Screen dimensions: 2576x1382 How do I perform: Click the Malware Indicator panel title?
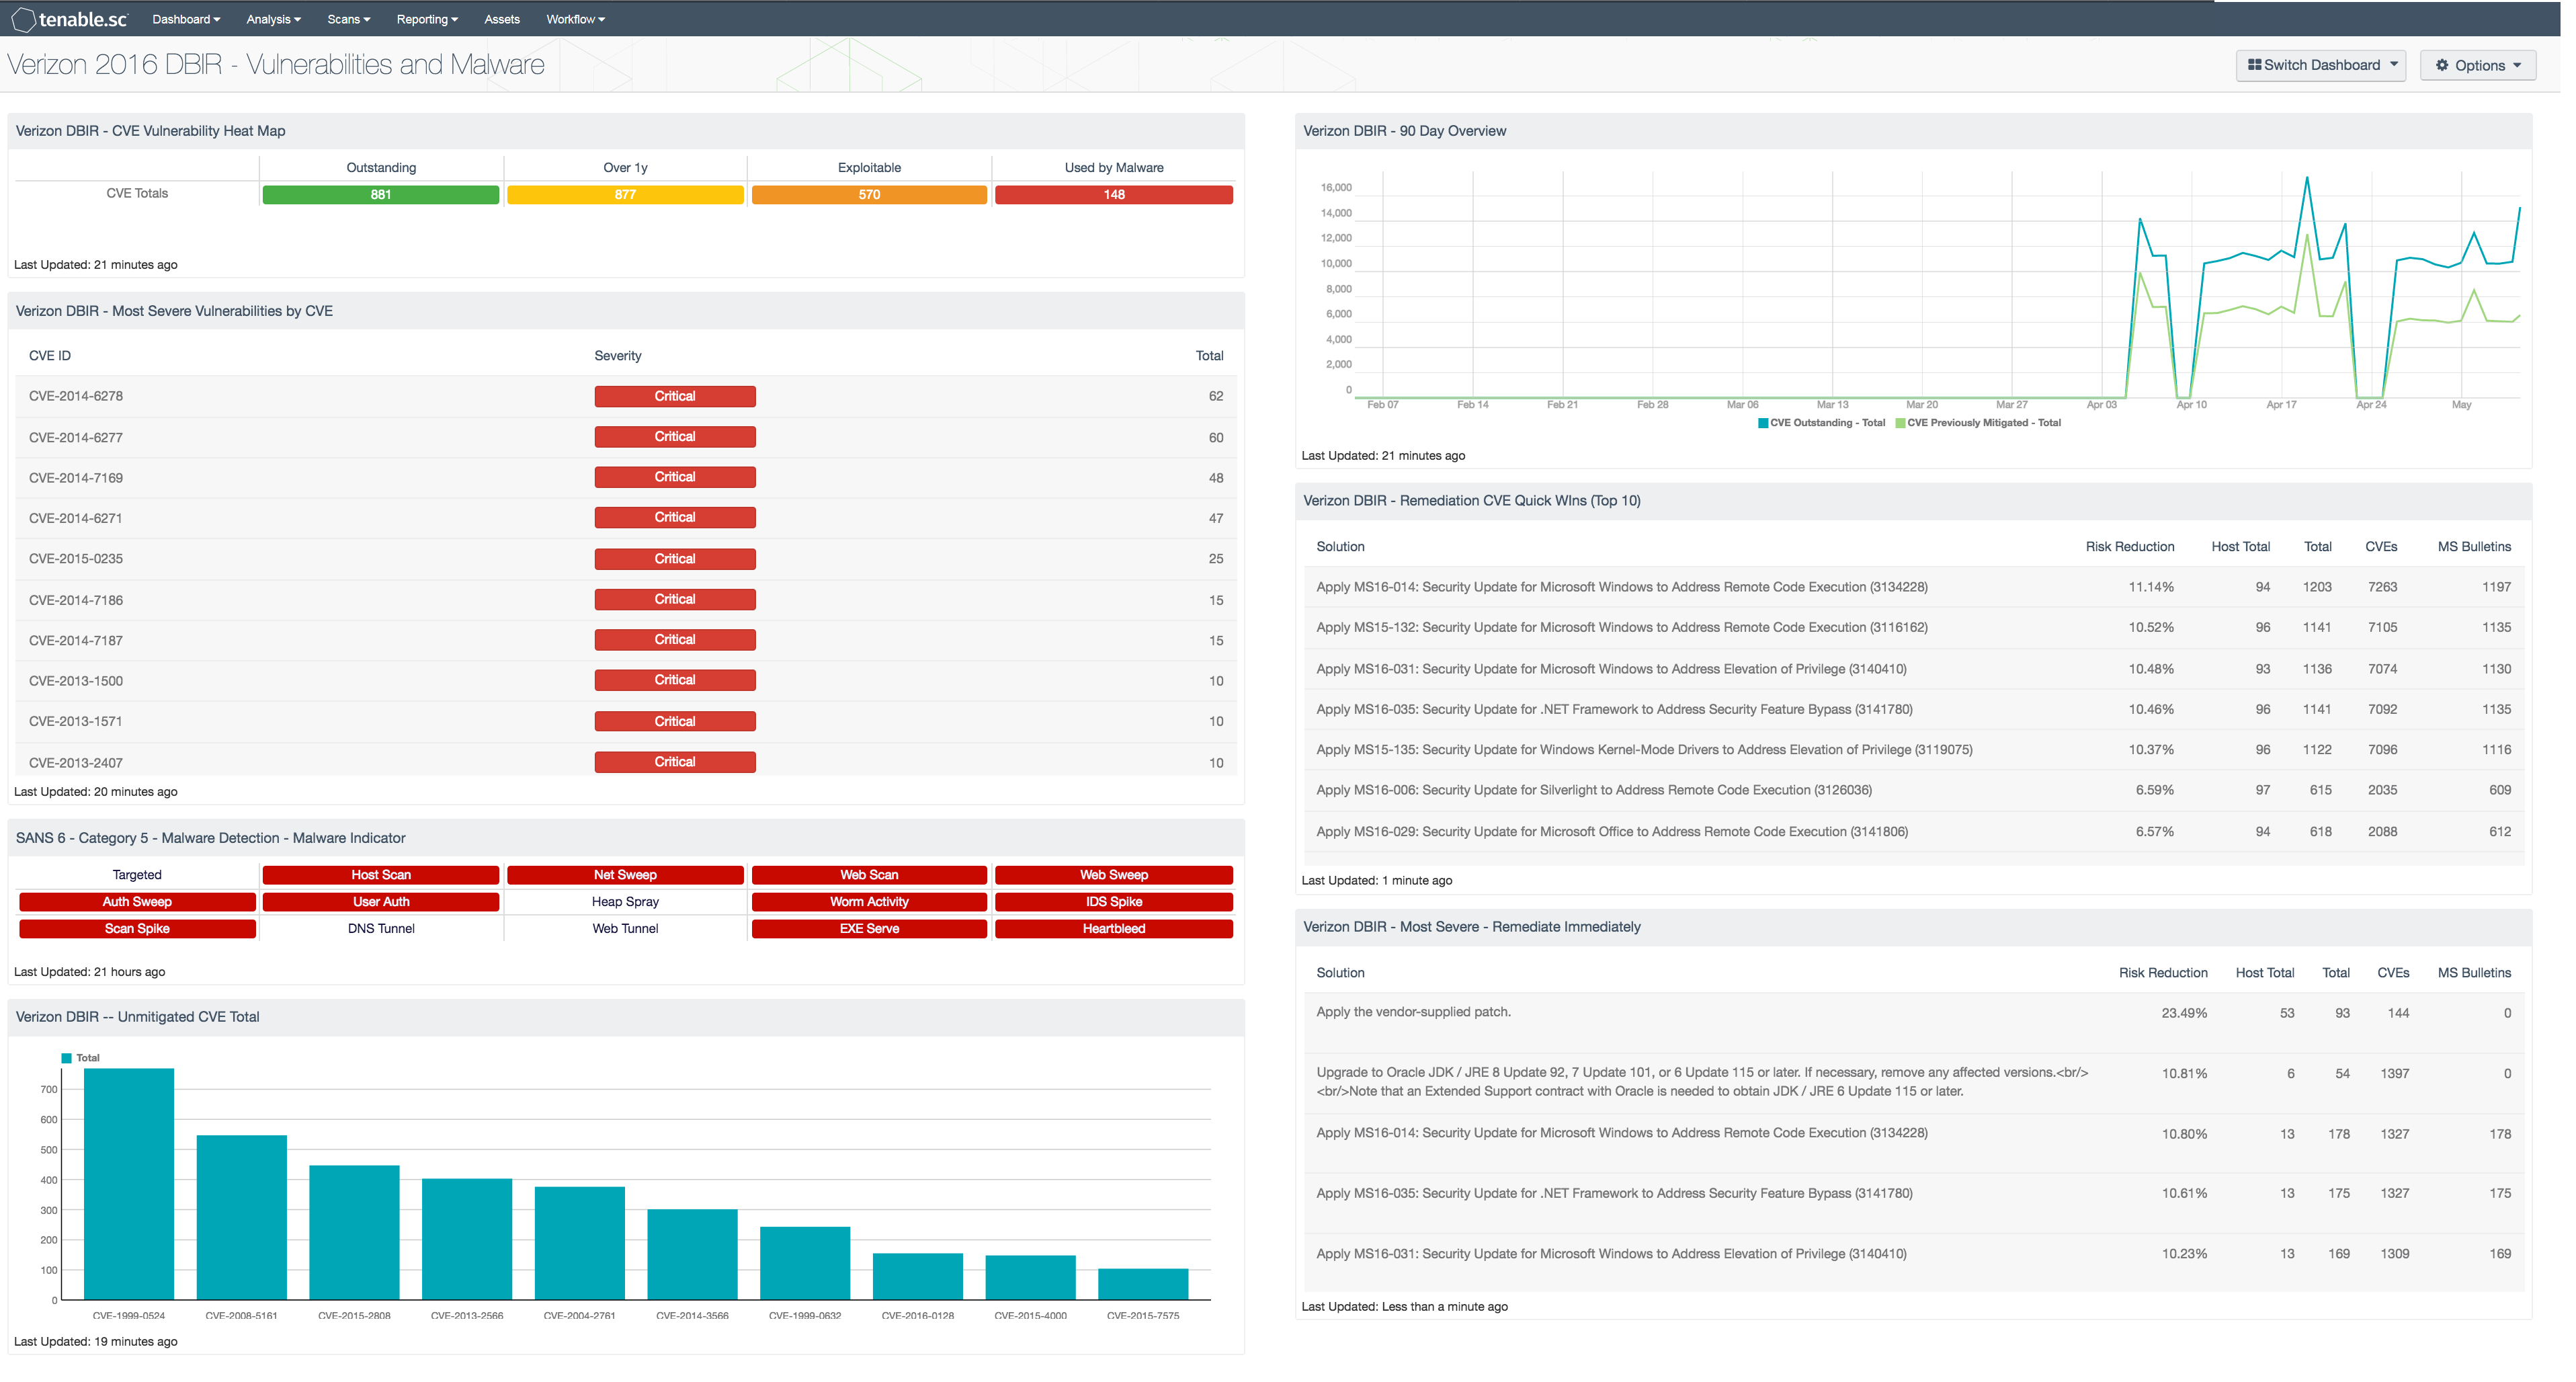point(210,838)
